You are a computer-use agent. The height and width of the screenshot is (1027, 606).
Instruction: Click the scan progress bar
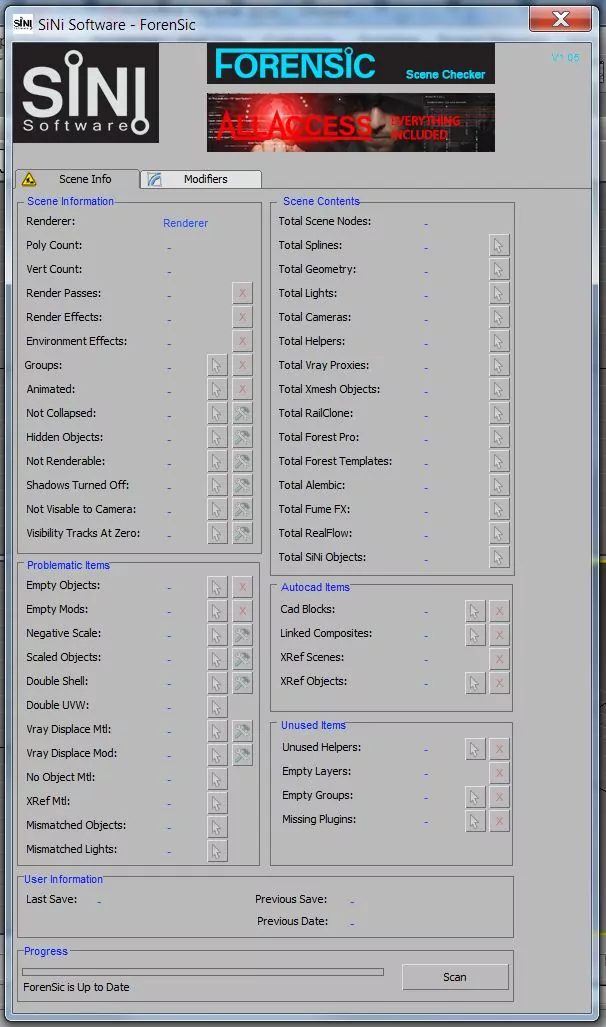(x=203, y=971)
